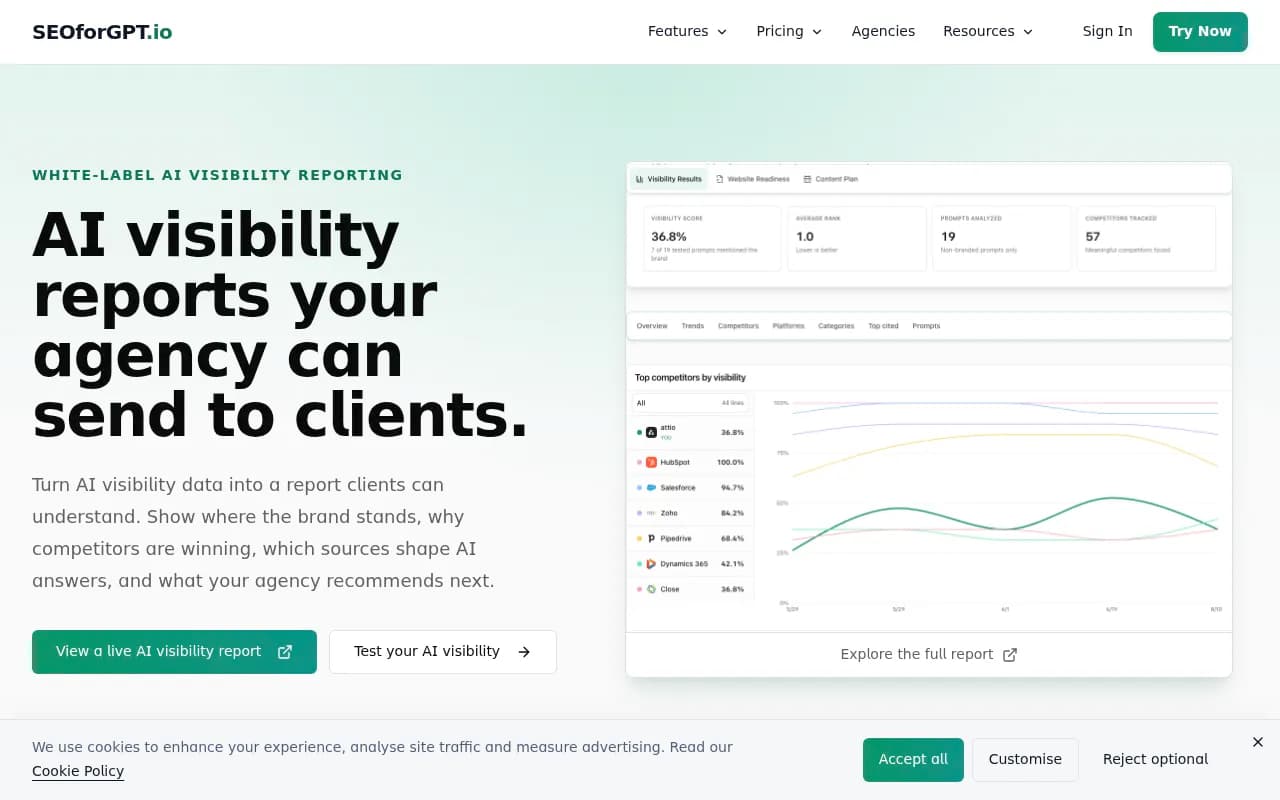Click the attio logo icon in competitor list

coord(651,433)
